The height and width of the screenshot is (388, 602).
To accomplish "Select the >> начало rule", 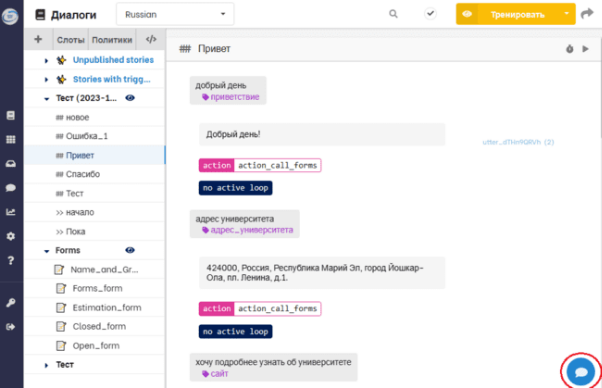I will point(95,212).
